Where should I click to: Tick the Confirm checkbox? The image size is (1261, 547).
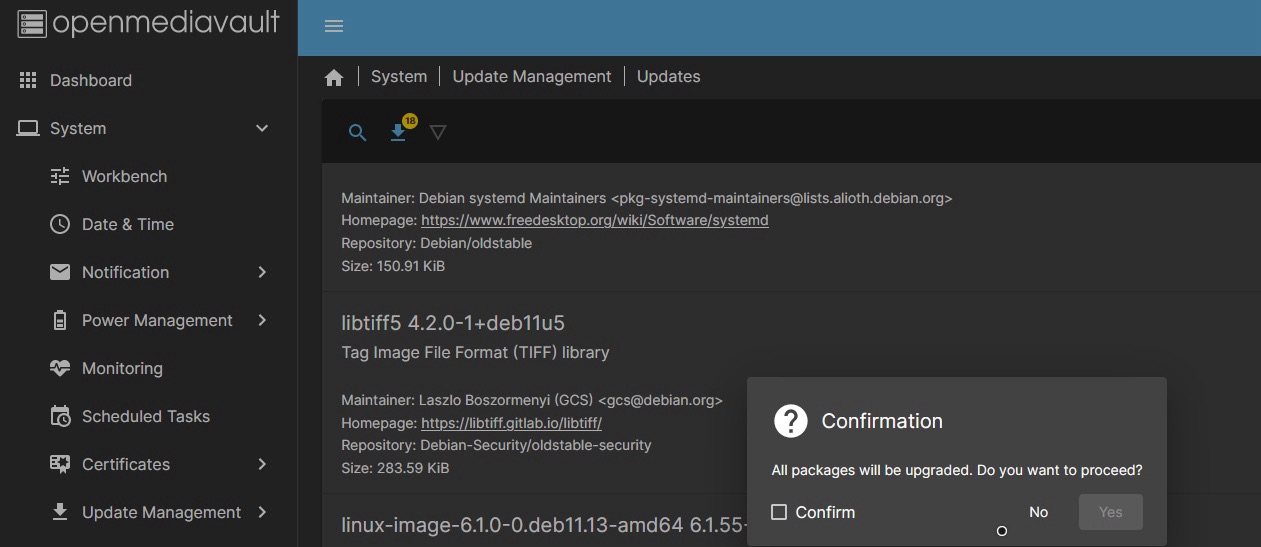(779, 512)
